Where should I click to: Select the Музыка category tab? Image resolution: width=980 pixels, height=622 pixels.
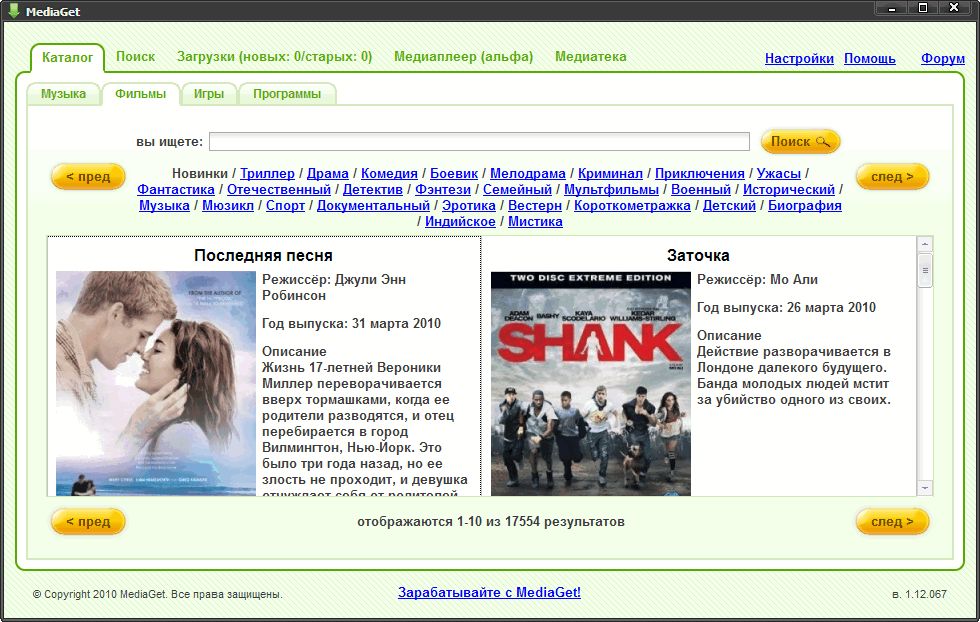[x=63, y=94]
